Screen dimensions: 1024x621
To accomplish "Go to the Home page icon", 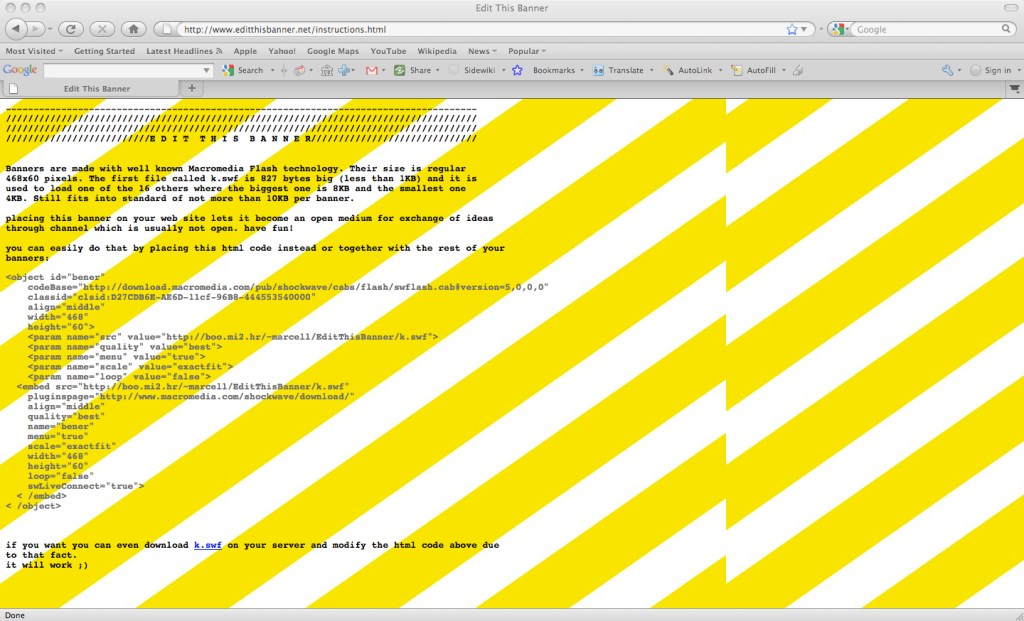I will tap(134, 29).
